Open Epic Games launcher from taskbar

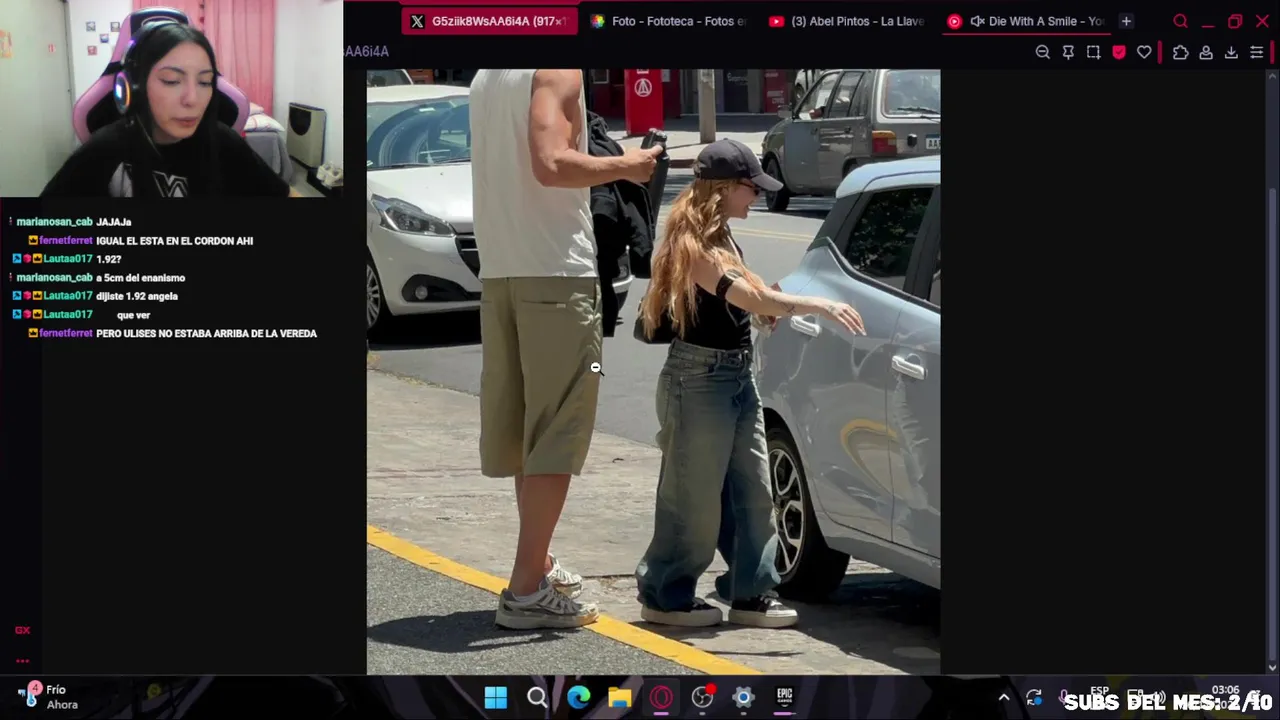click(x=785, y=697)
